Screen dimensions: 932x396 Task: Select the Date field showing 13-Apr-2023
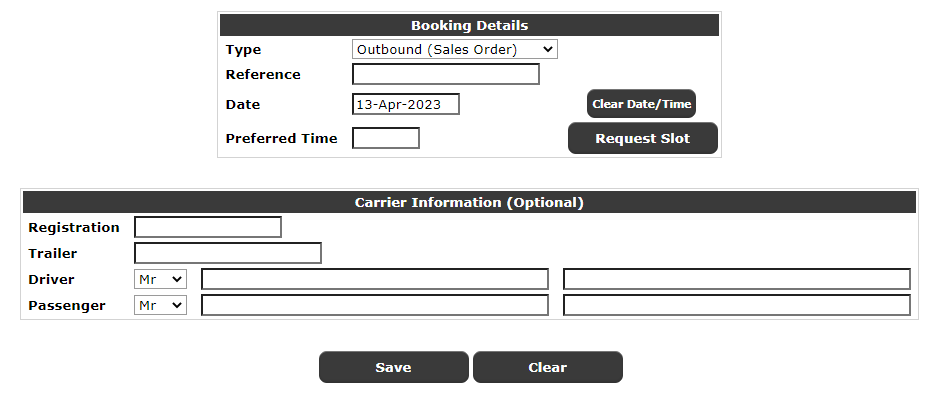(x=405, y=104)
